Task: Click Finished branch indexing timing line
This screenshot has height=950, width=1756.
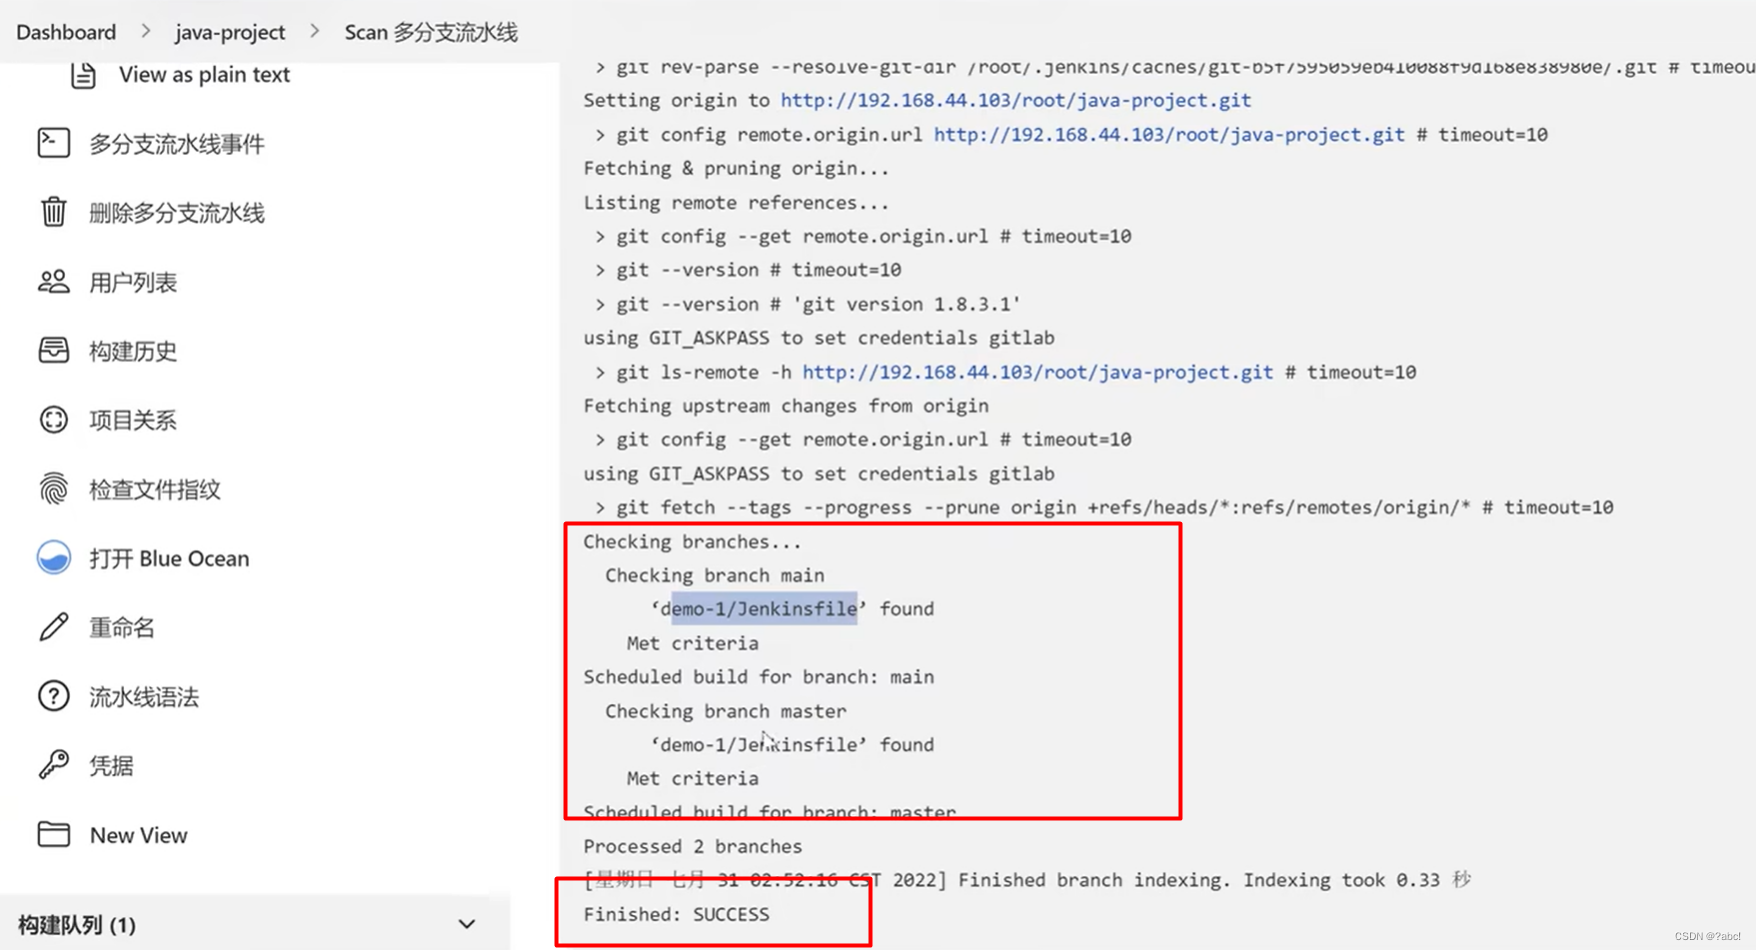Action: (1027, 880)
